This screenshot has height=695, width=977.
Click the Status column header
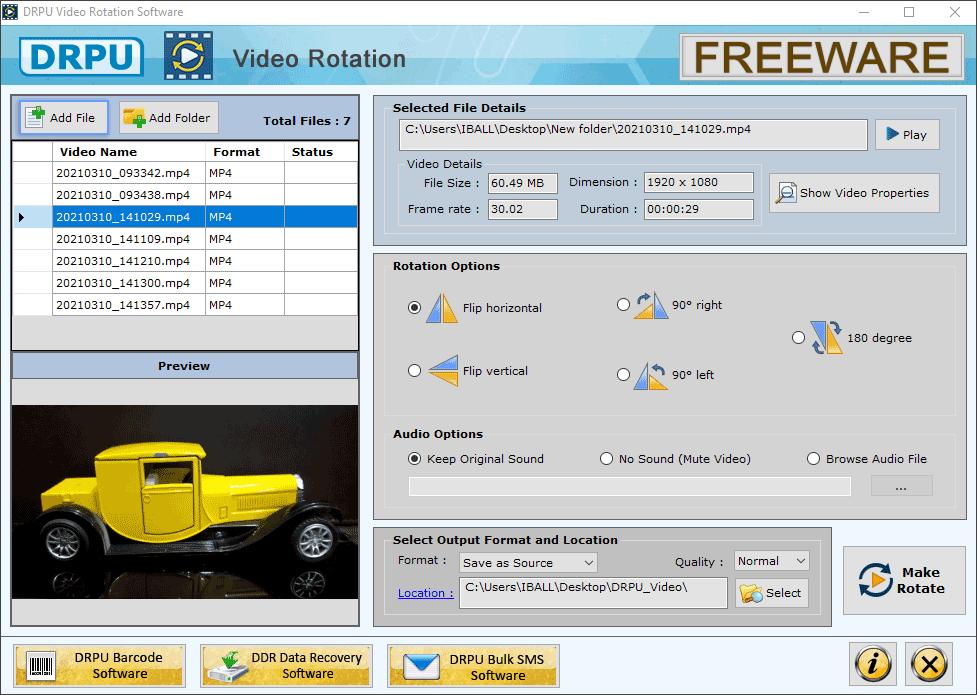pyautogui.click(x=321, y=152)
